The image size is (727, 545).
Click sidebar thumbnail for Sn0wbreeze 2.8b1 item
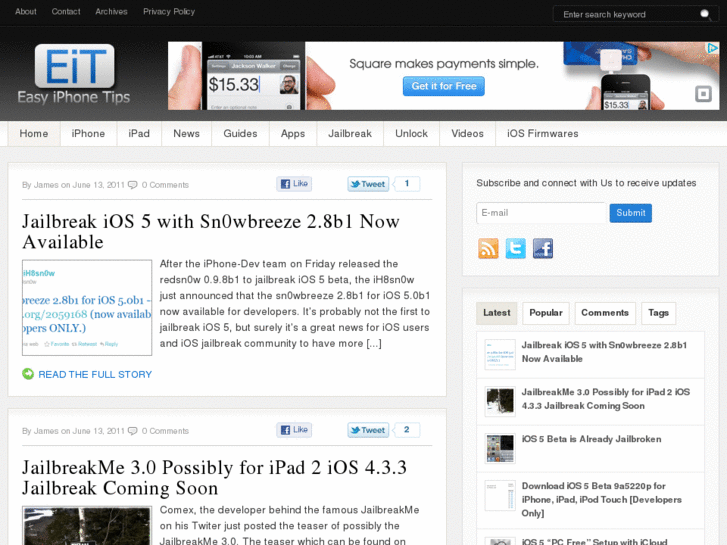point(500,354)
